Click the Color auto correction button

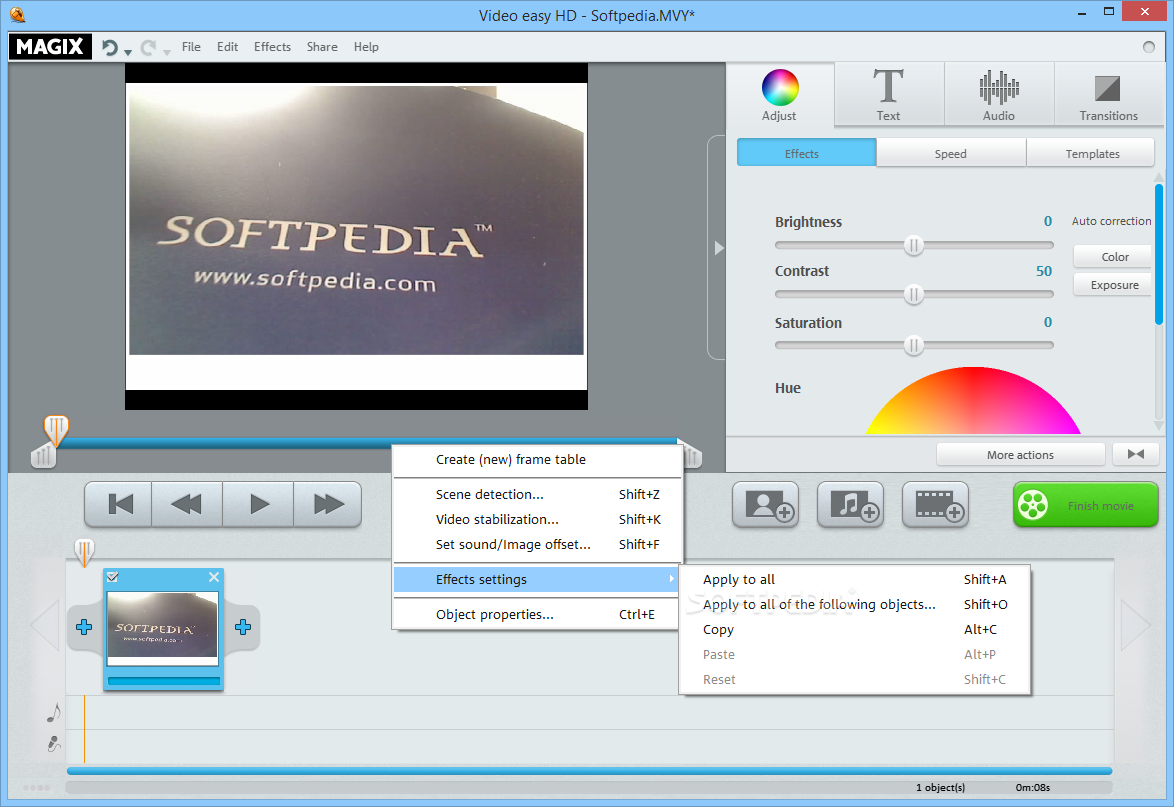click(1114, 257)
